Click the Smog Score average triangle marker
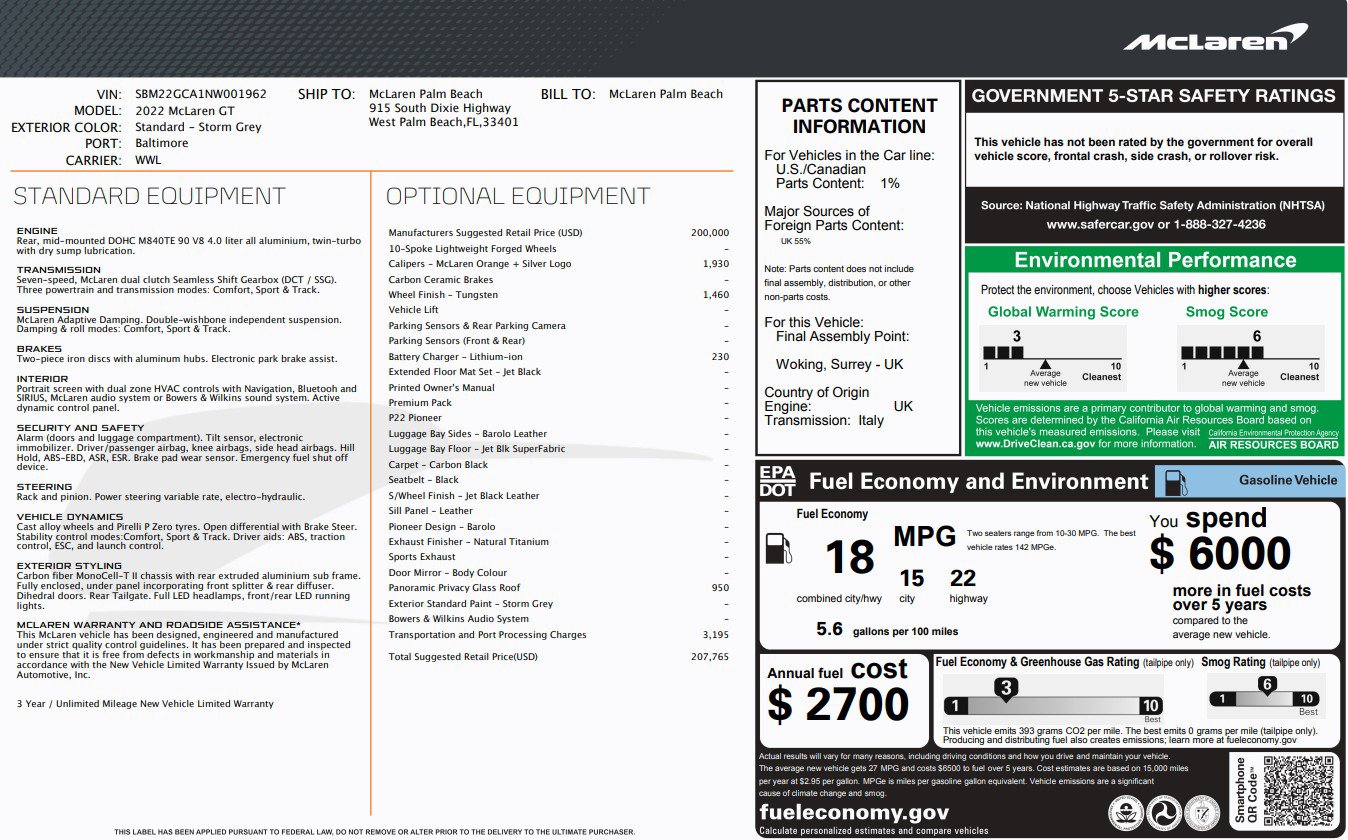 [1243, 365]
